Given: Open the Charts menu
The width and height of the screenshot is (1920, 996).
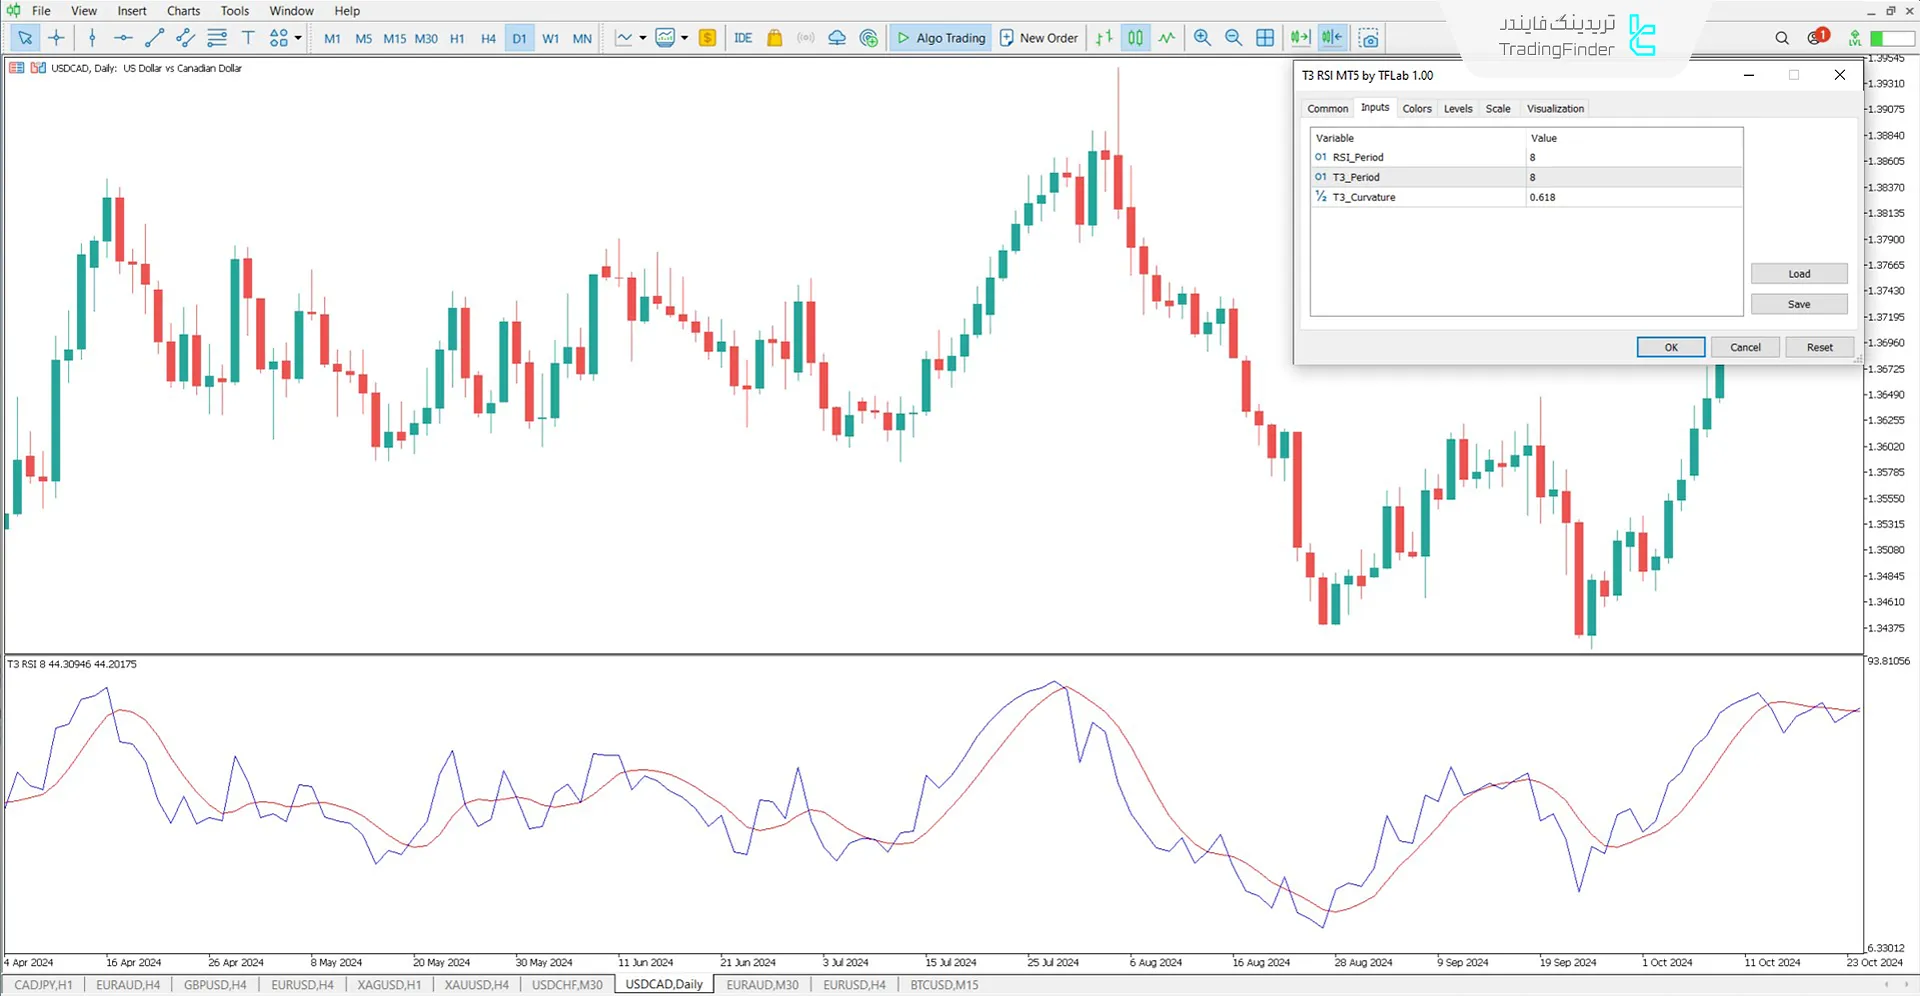Looking at the screenshot, I should coord(183,11).
